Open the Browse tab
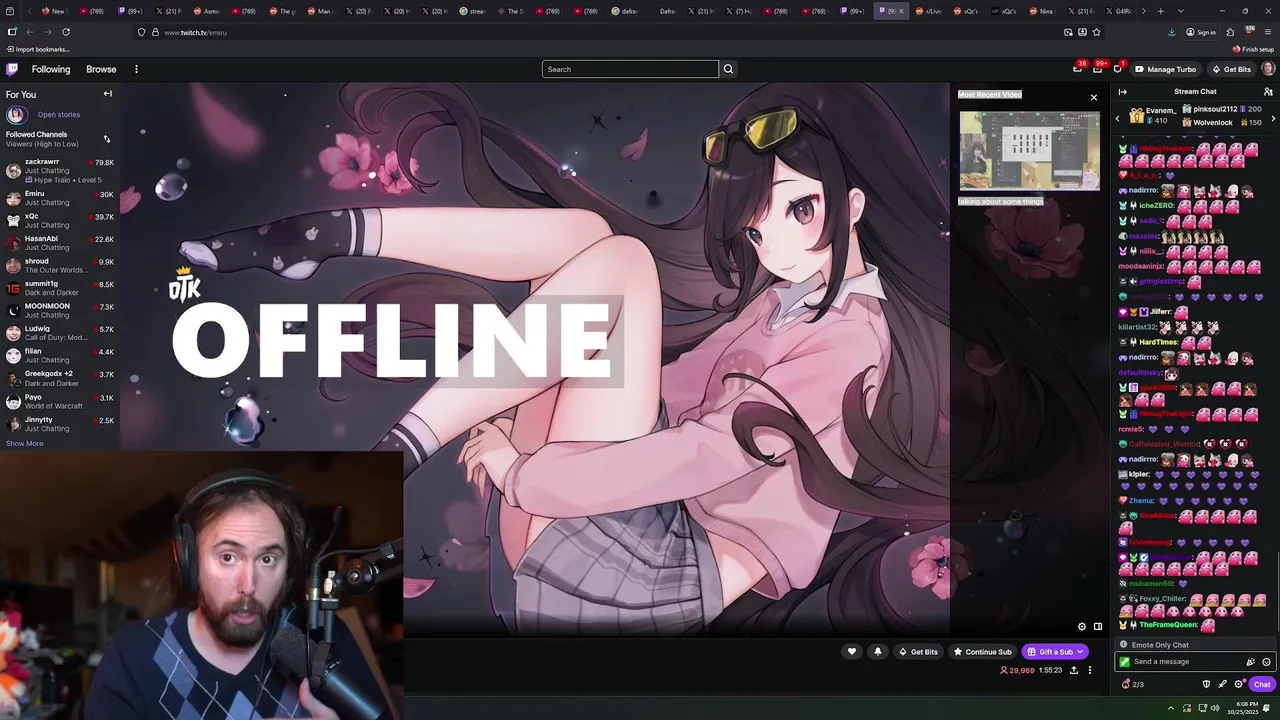The width and height of the screenshot is (1280, 720). click(101, 69)
